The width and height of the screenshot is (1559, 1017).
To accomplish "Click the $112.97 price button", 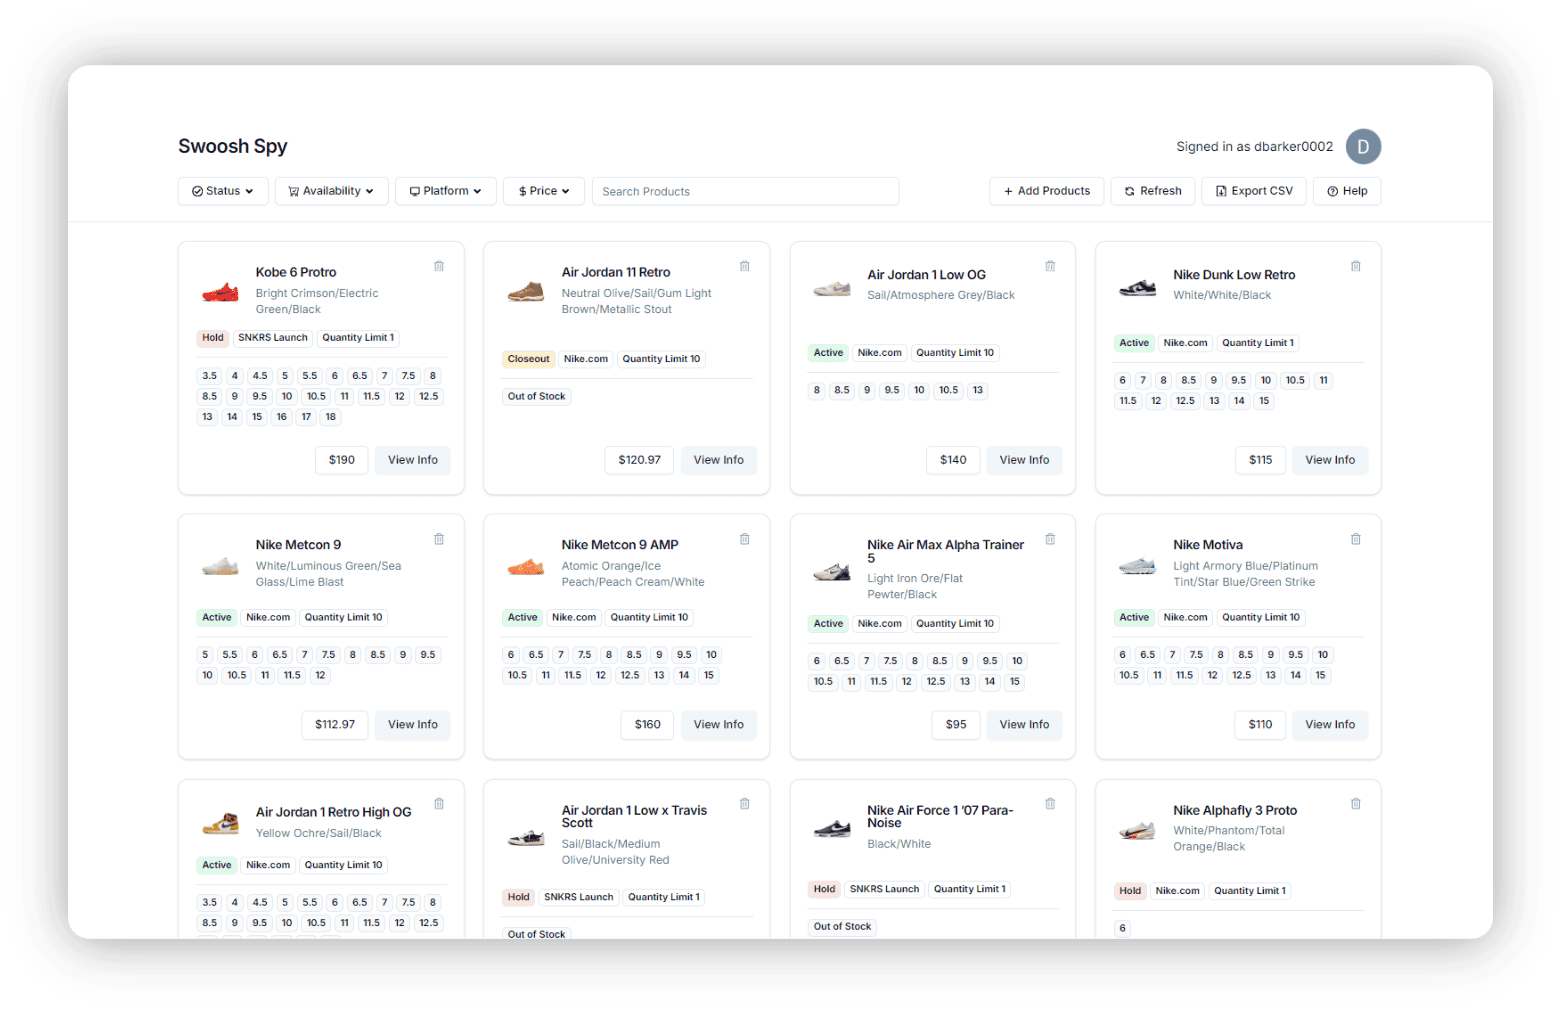I will (335, 725).
